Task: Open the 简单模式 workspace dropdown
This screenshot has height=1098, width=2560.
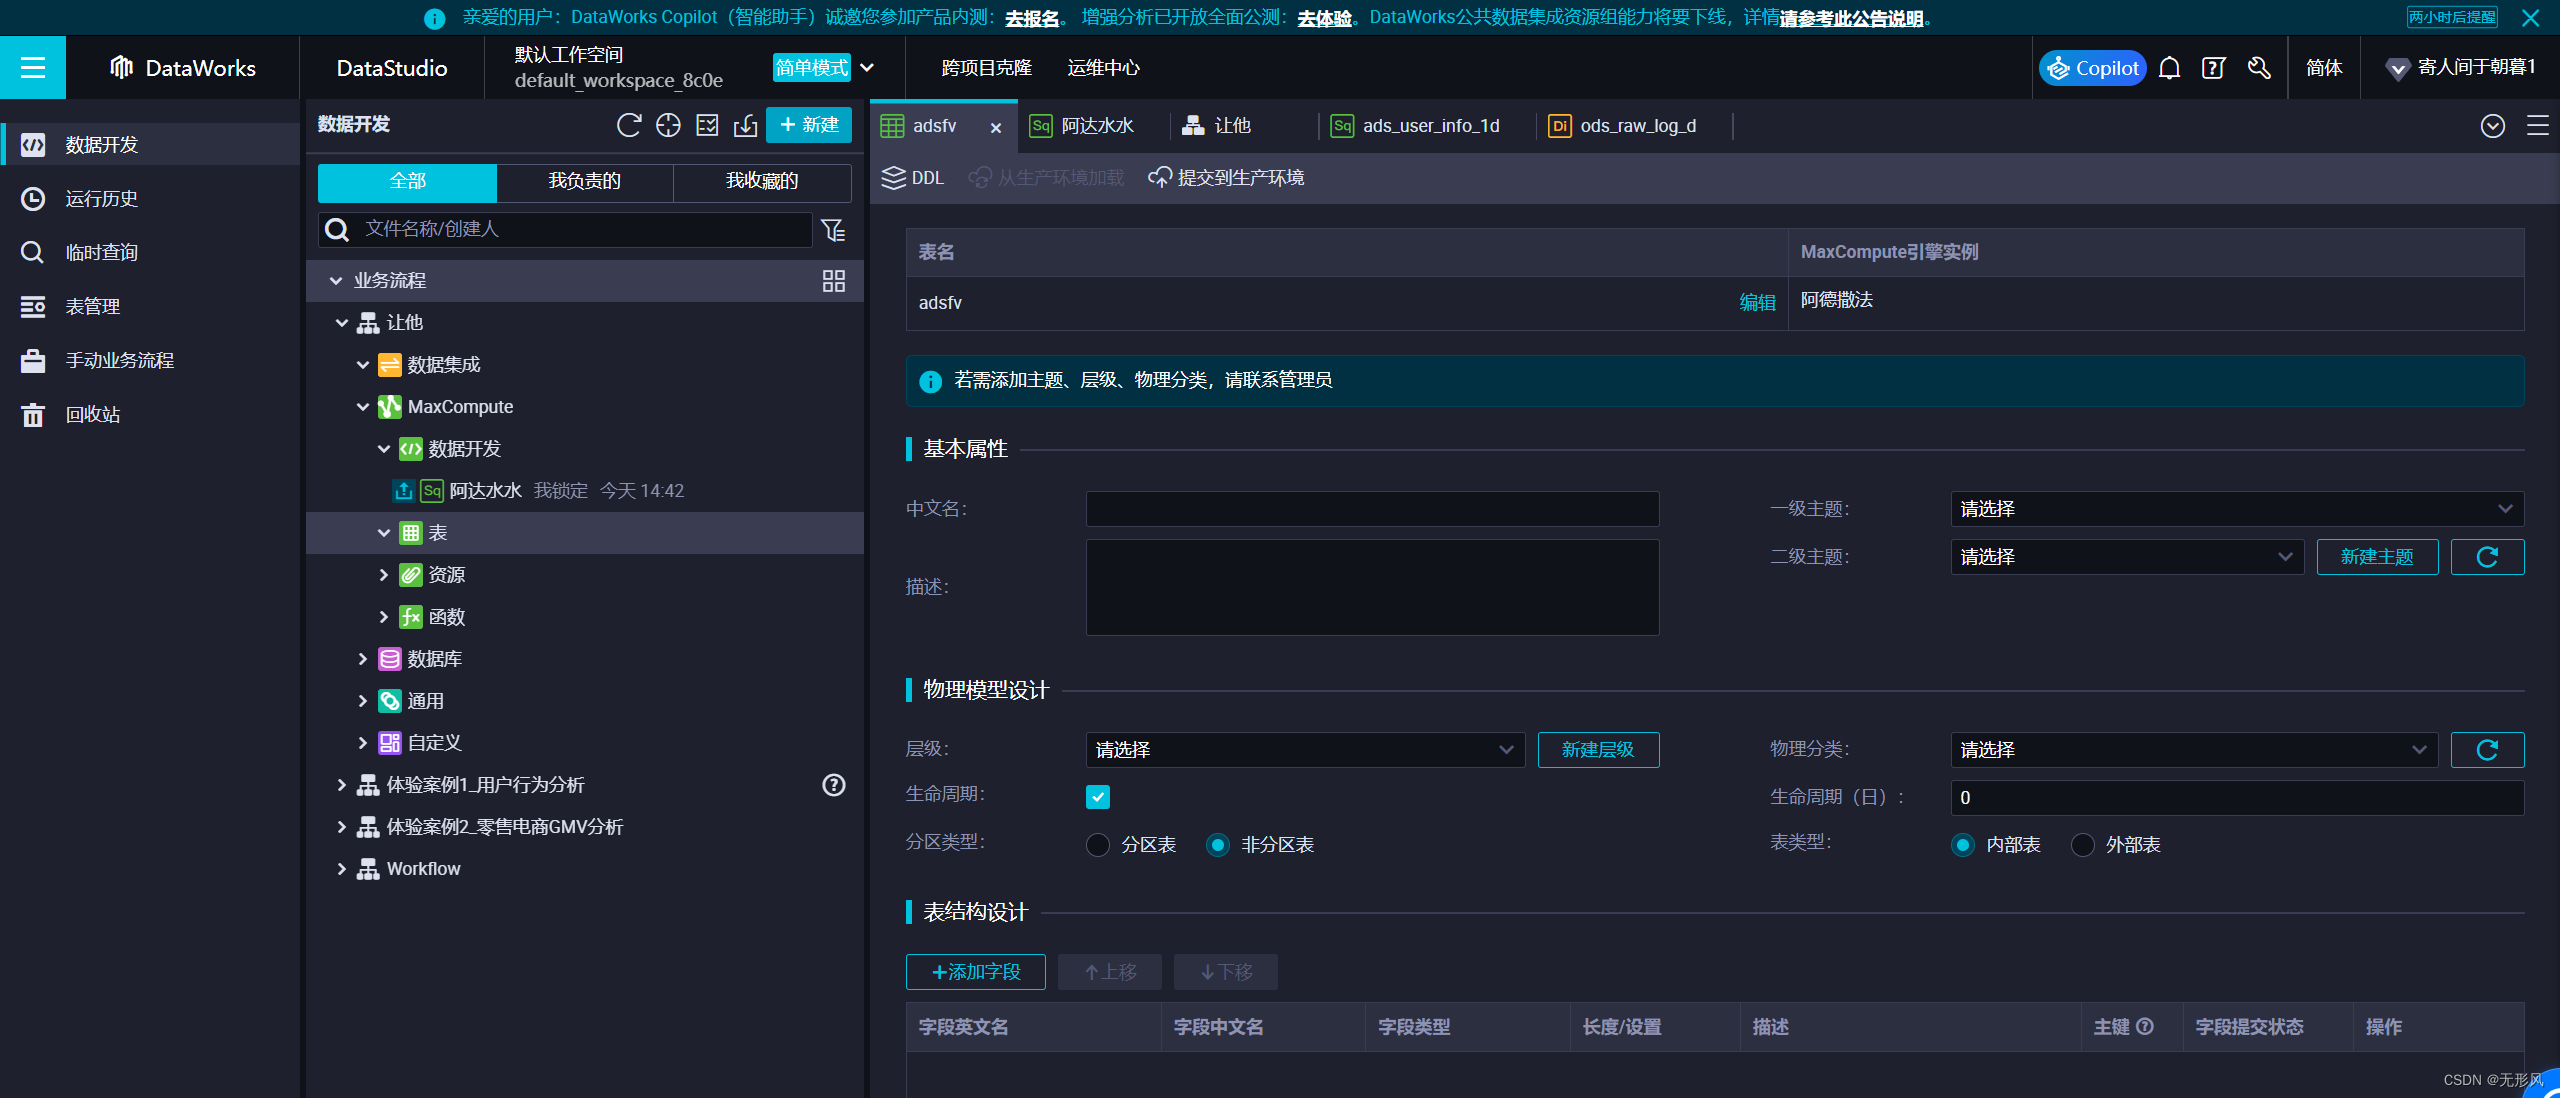Action: pos(825,67)
